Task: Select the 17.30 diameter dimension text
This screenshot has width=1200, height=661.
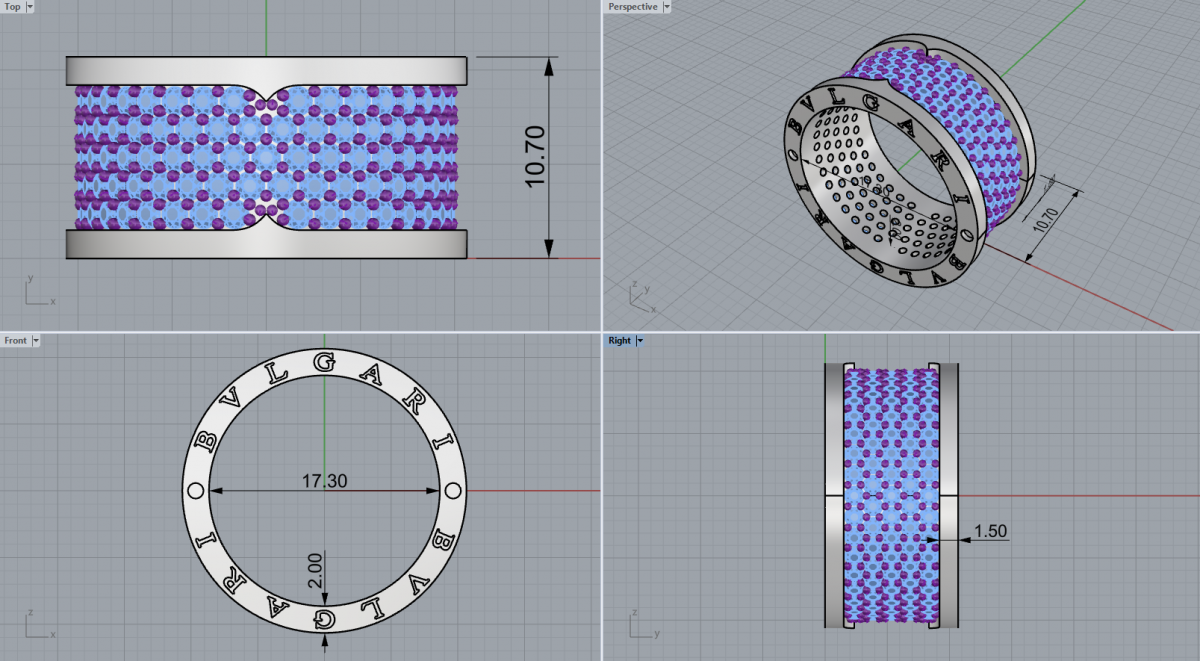Action: [x=324, y=481]
